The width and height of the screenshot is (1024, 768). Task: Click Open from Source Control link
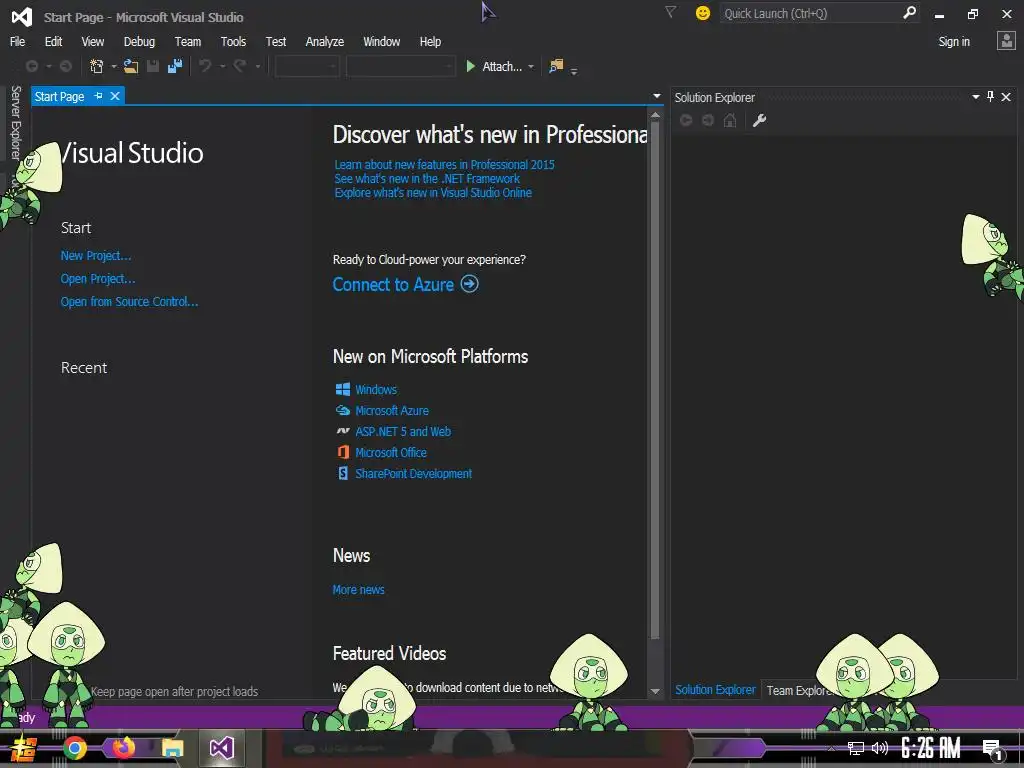pyautogui.click(x=129, y=301)
